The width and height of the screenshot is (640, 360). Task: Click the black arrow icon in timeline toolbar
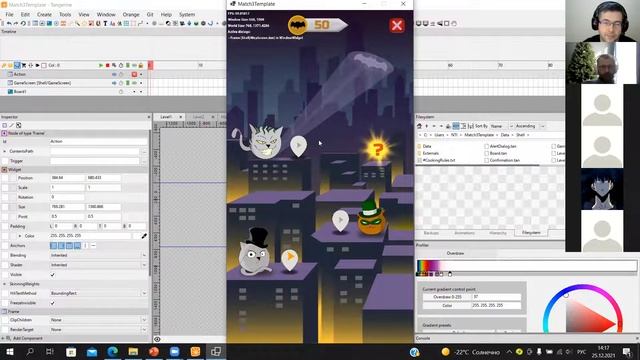coord(38,65)
